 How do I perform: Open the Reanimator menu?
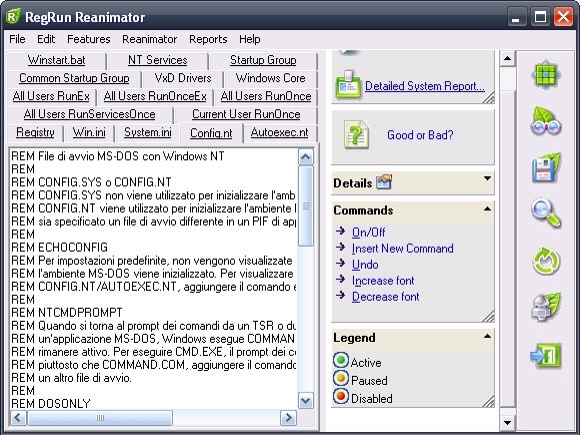coord(149,39)
